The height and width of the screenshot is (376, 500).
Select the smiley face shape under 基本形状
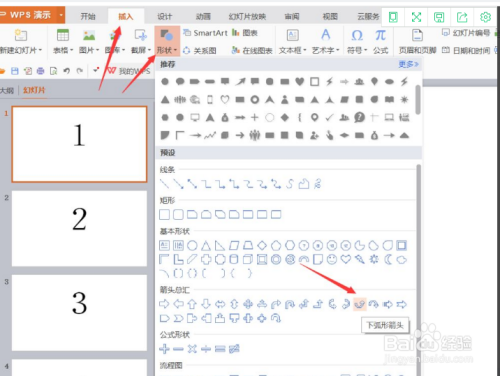point(332,259)
